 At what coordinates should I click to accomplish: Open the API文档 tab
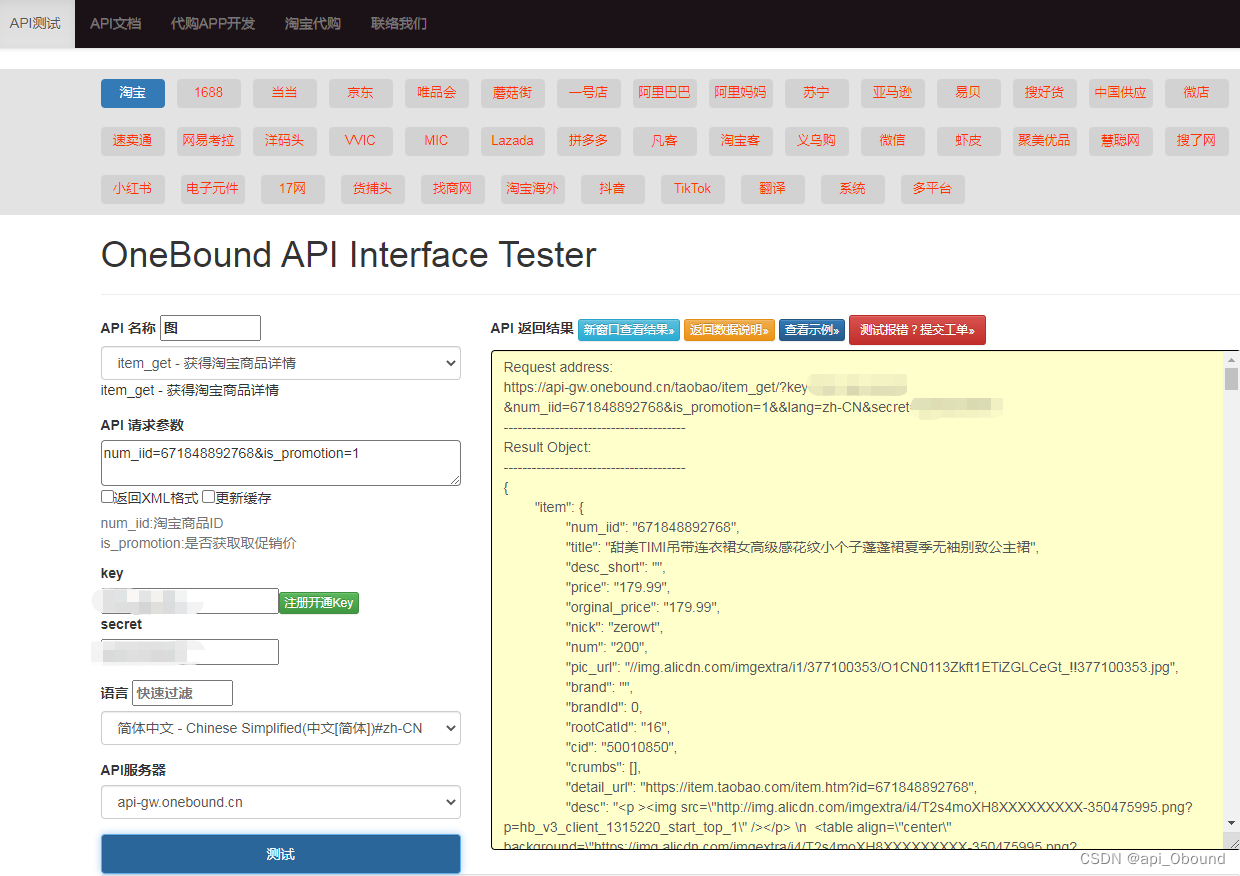(115, 23)
